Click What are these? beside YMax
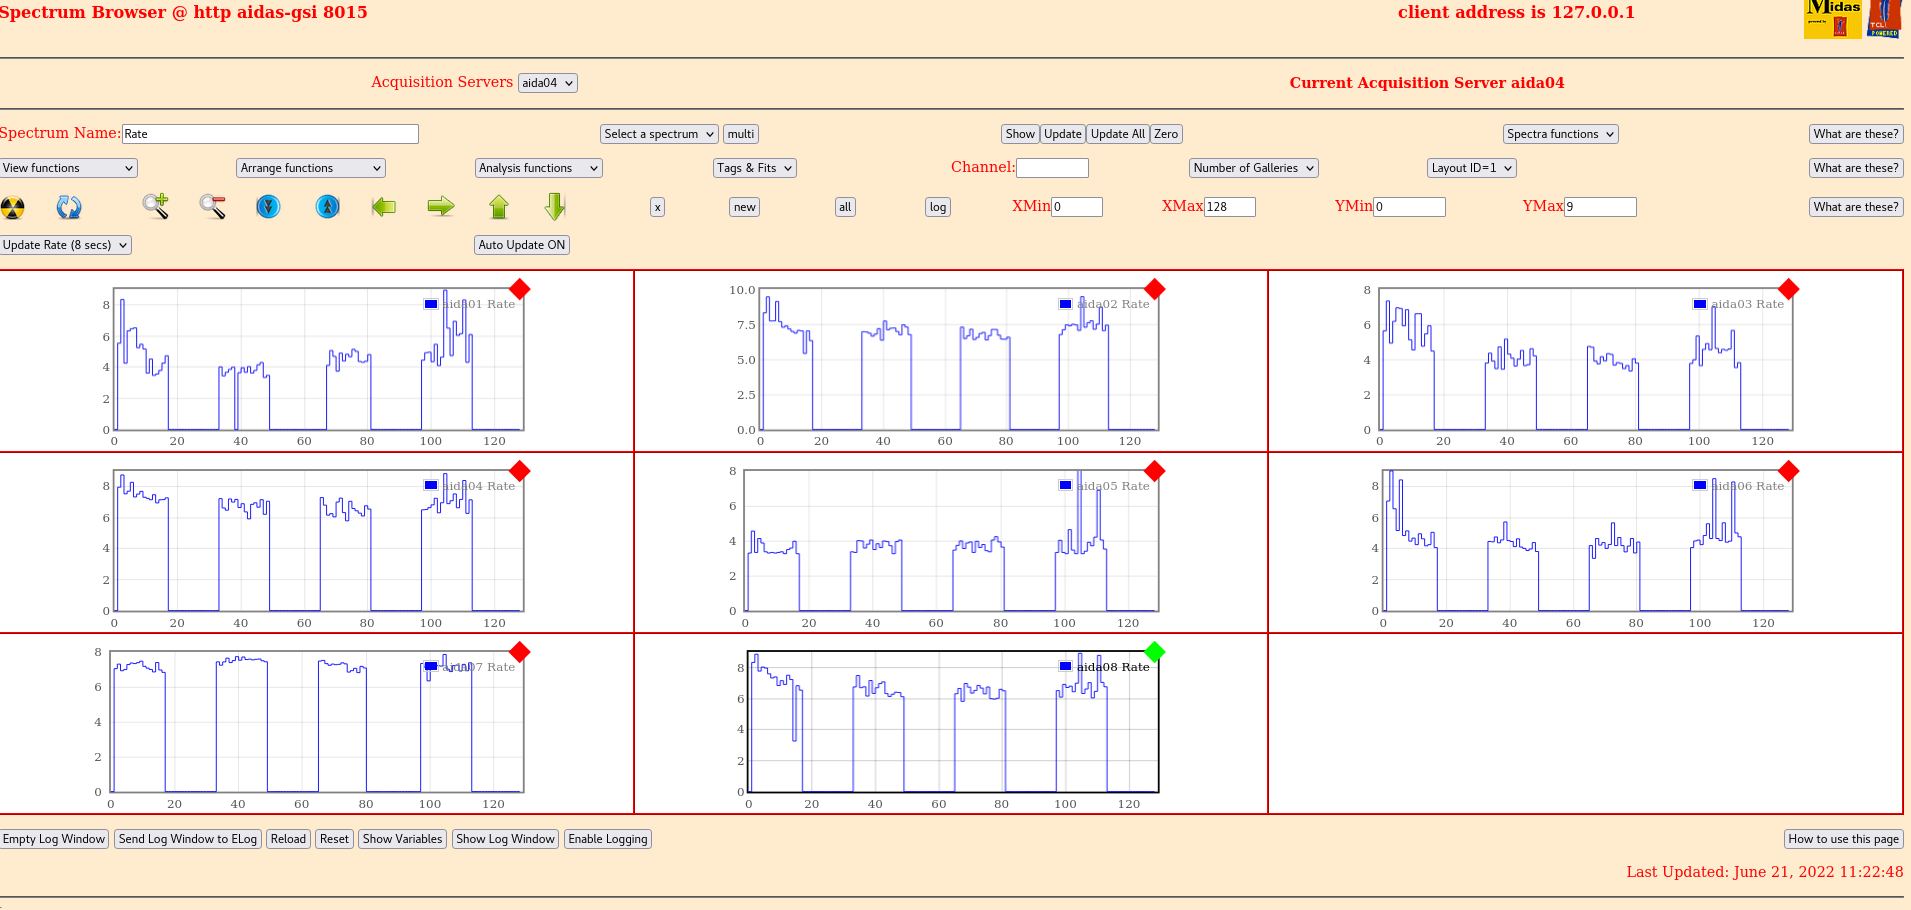 [1856, 207]
